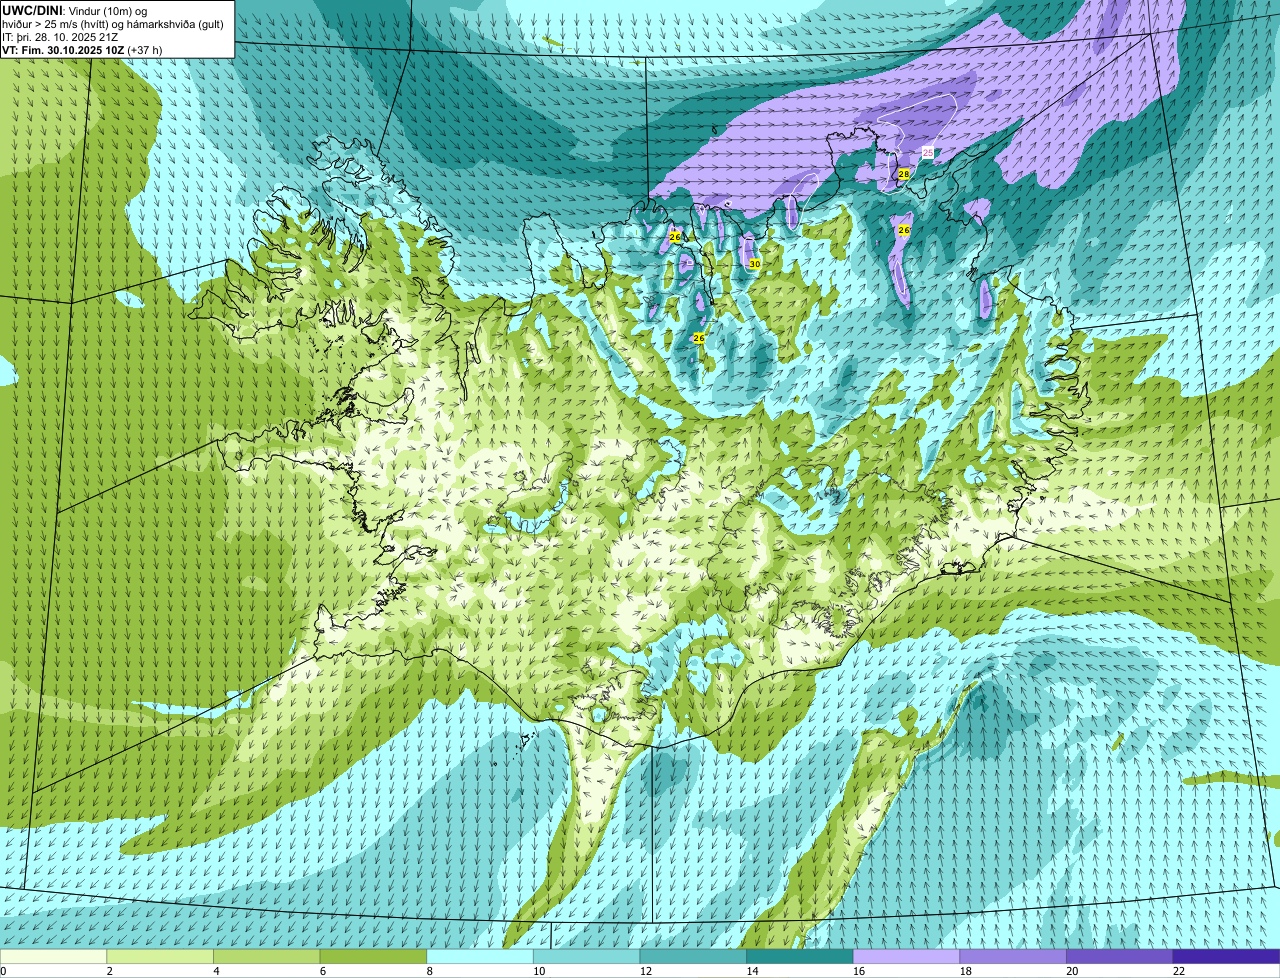This screenshot has width=1280, height=978.
Task: Click the "12" value on the legend scale
Action: [x=646, y=971]
